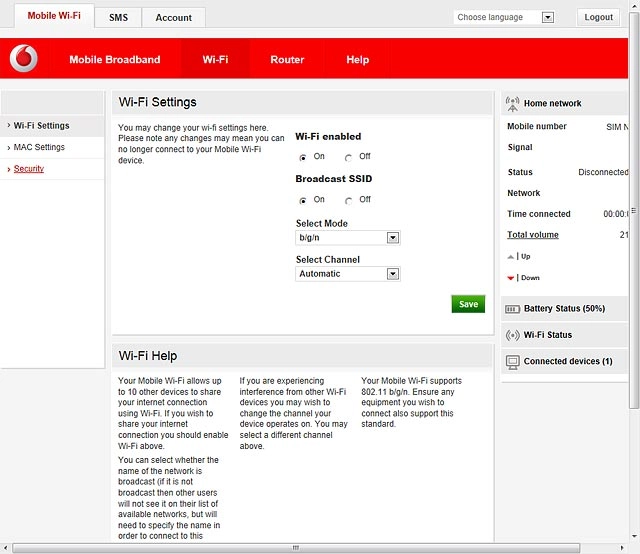This screenshot has height=554, width=640.
Task: Open Wi-Fi Settings in the sidebar
Action: (x=52, y=126)
